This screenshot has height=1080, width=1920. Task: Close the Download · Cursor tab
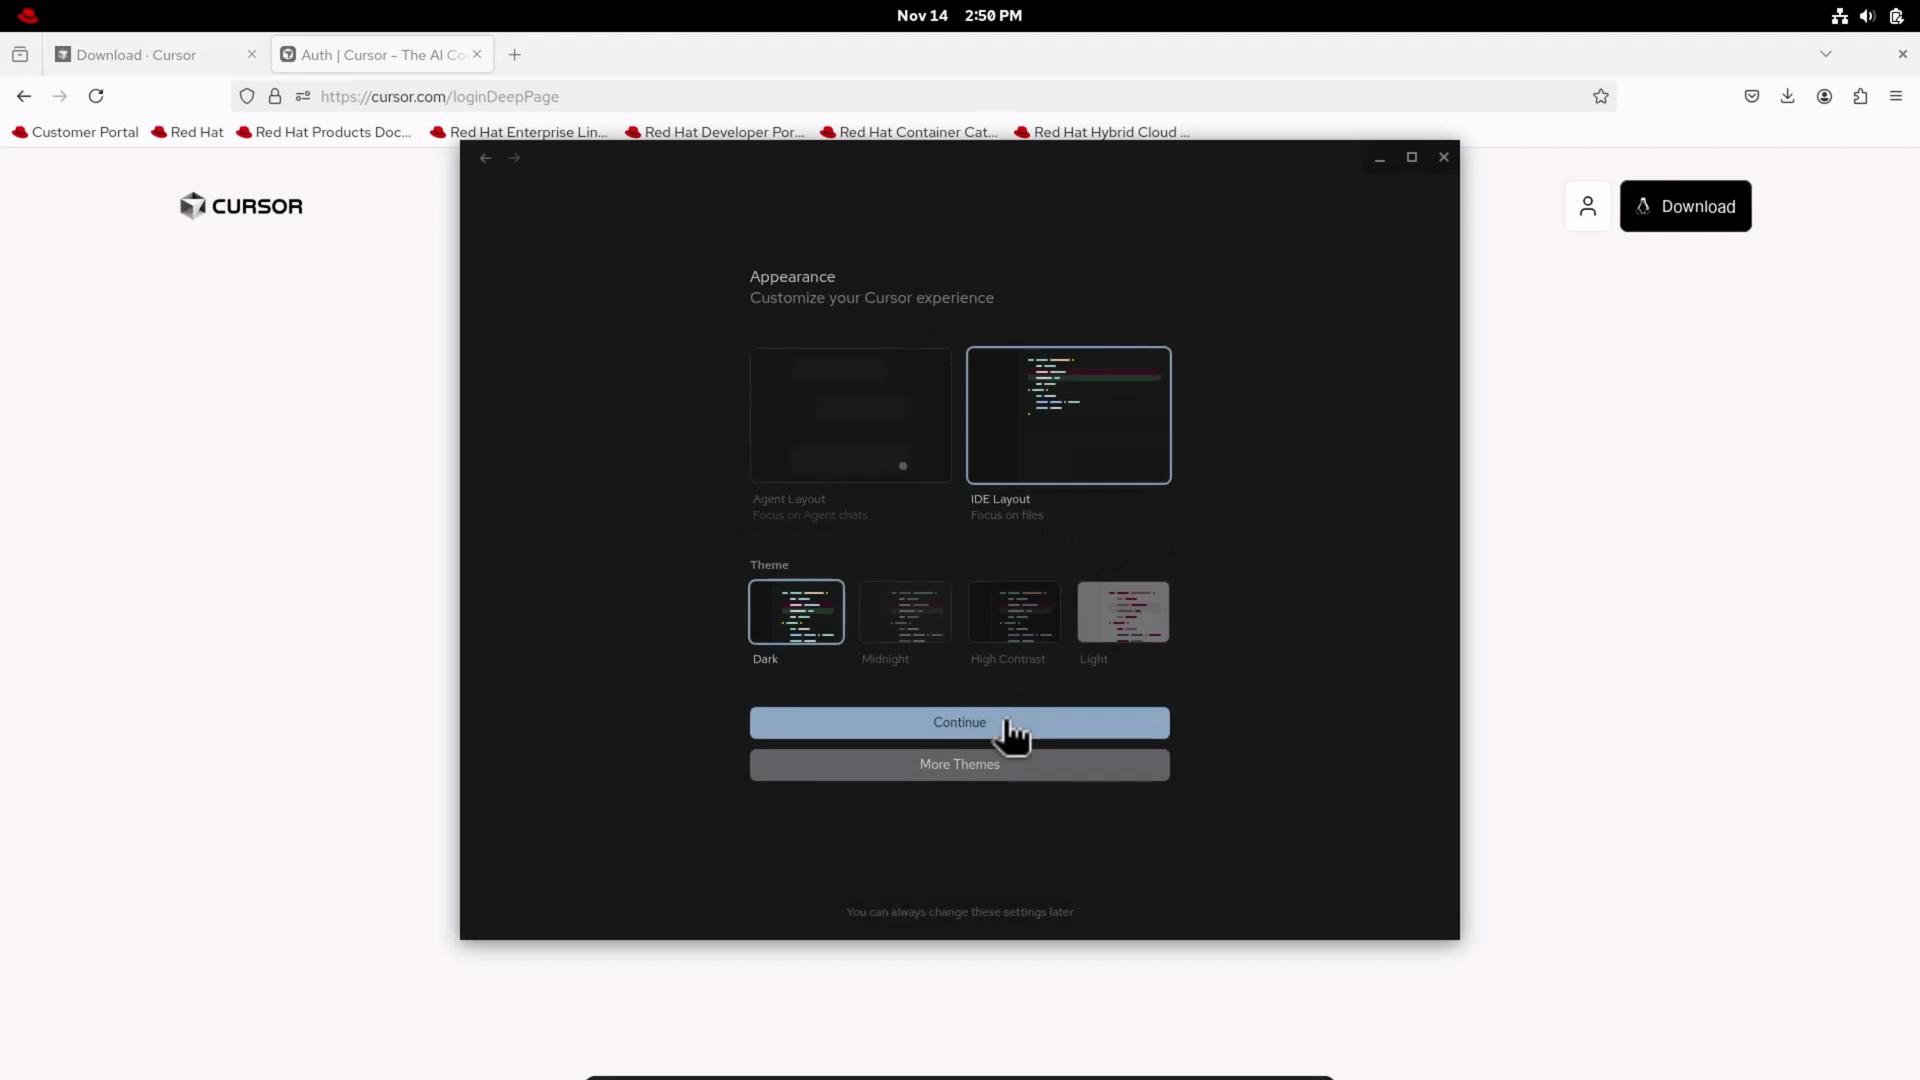coord(252,55)
